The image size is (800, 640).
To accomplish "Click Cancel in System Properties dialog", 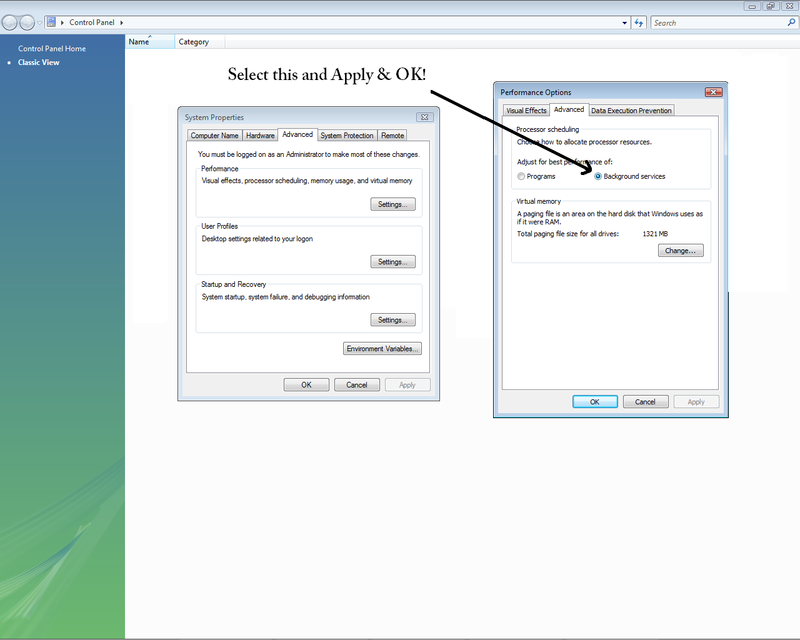I will 357,385.
